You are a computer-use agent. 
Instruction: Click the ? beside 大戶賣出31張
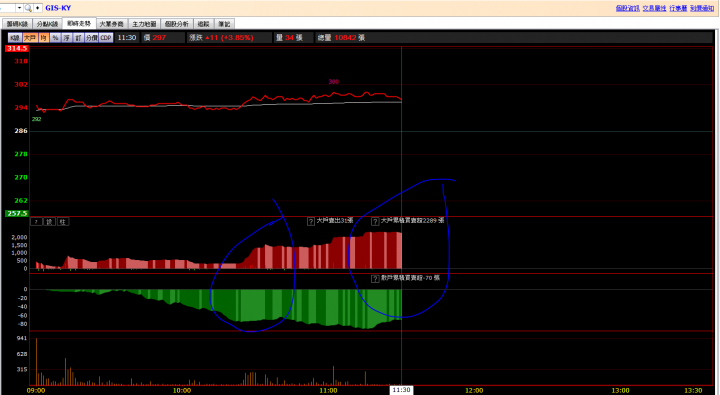[311, 221]
